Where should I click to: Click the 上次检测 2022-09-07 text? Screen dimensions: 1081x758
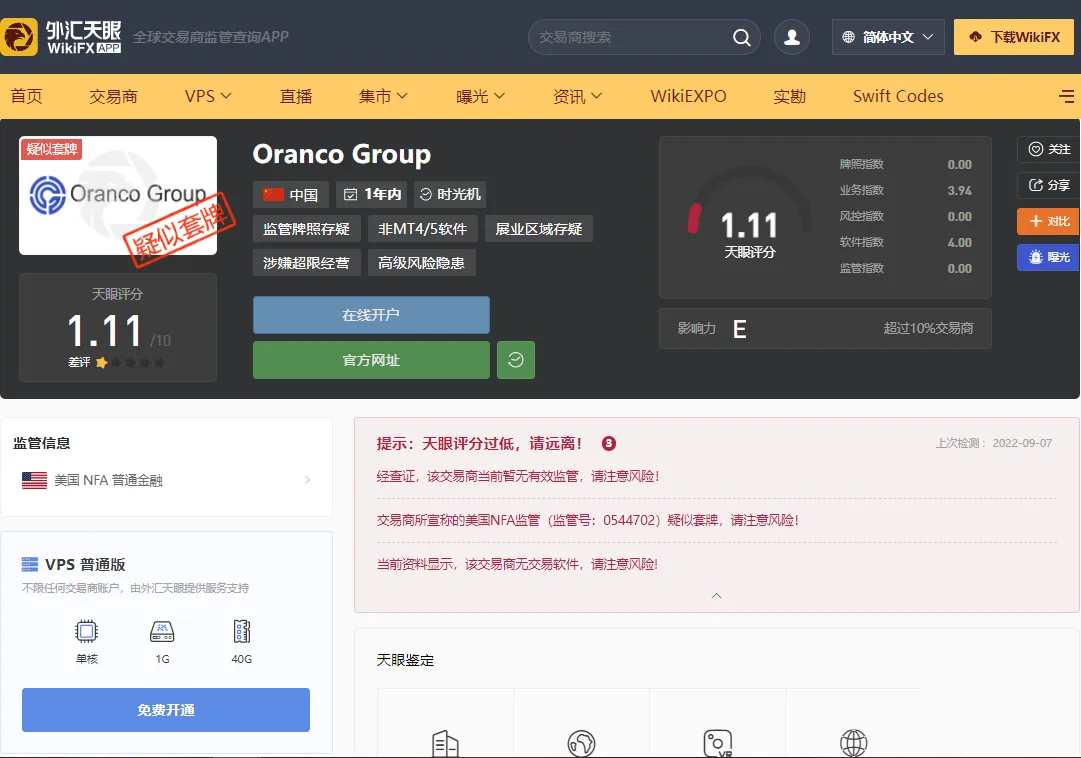[x=993, y=443]
